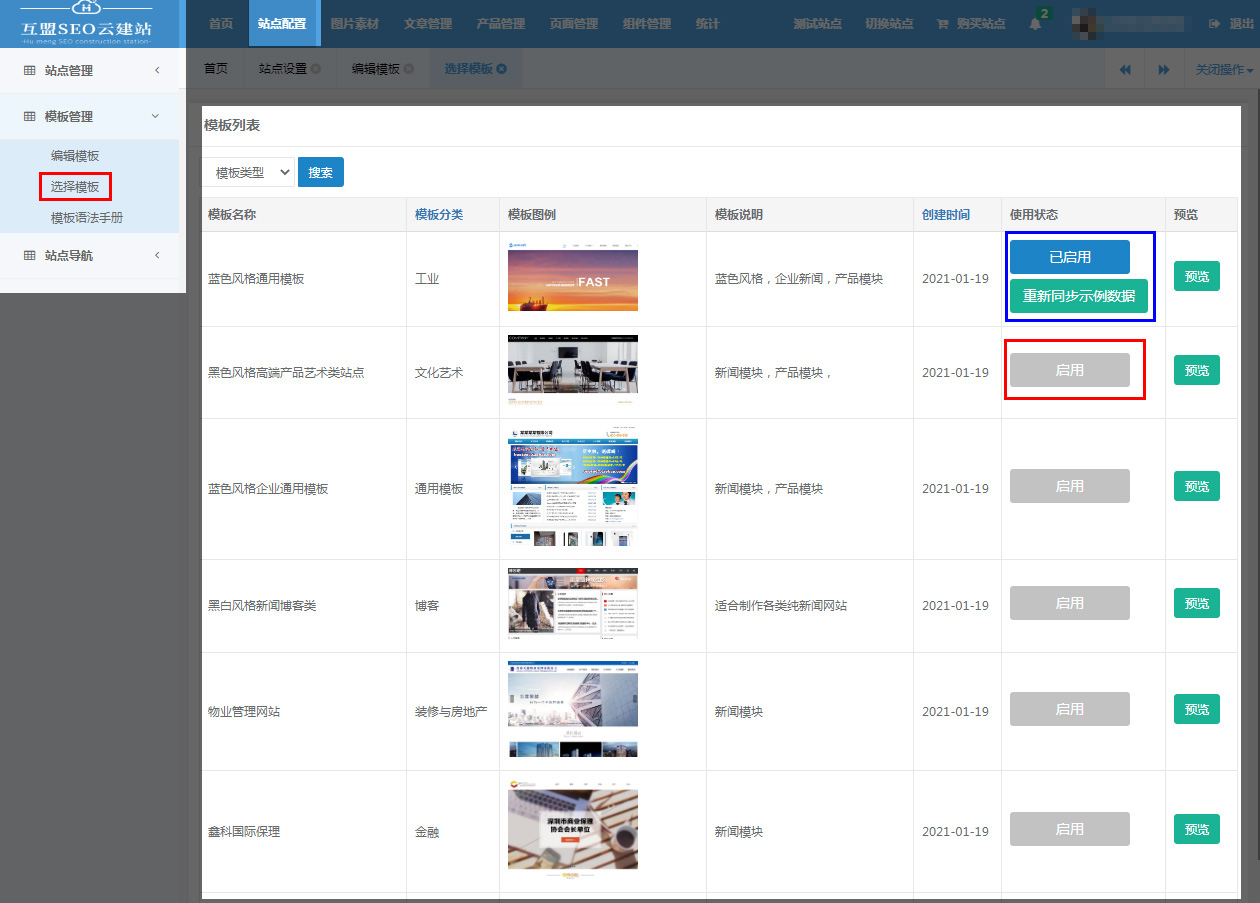Image resolution: width=1260 pixels, height=903 pixels.
Task: Click the 退出 logout icon
Action: (1214, 24)
